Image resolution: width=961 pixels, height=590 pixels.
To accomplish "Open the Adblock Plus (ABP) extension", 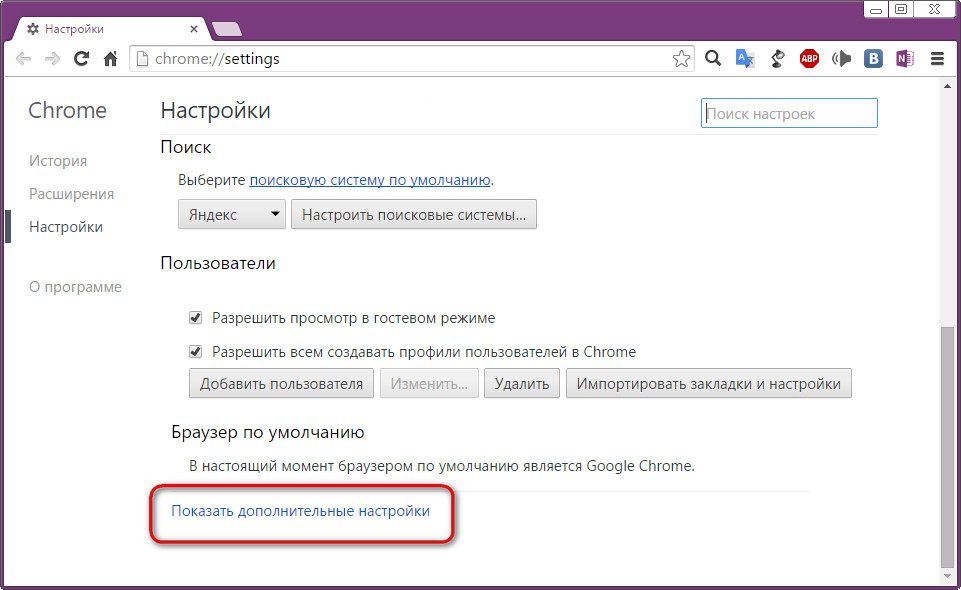I will 809,58.
